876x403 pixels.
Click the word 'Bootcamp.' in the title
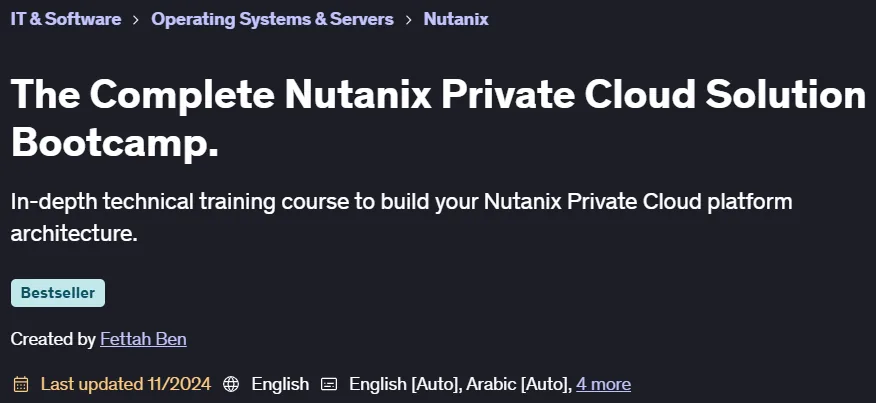115,141
